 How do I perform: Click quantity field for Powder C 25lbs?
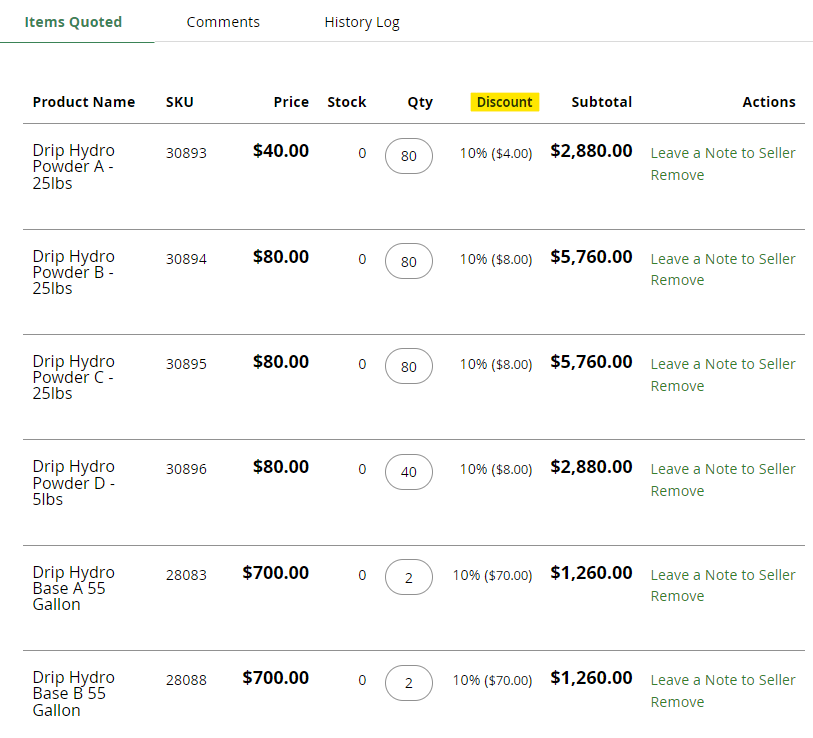point(409,367)
